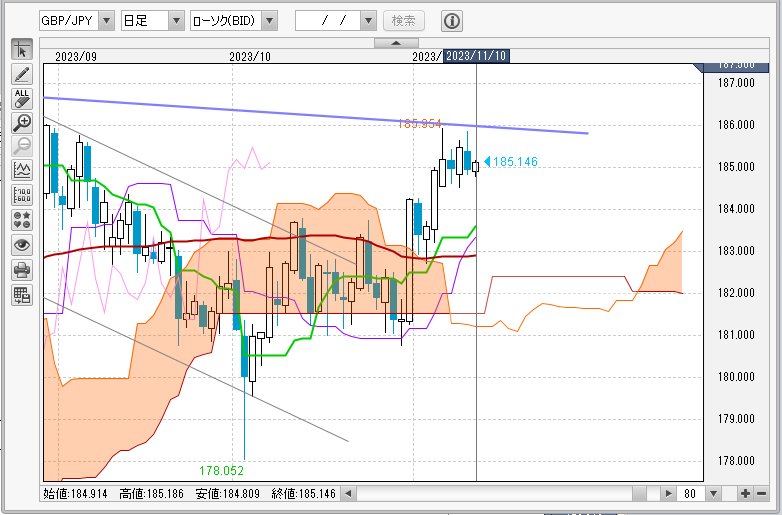The width and height of the screenshot is (782, 515).
Task: Click the erase ALL drawings tool
Action: click(x=22, y=99)
